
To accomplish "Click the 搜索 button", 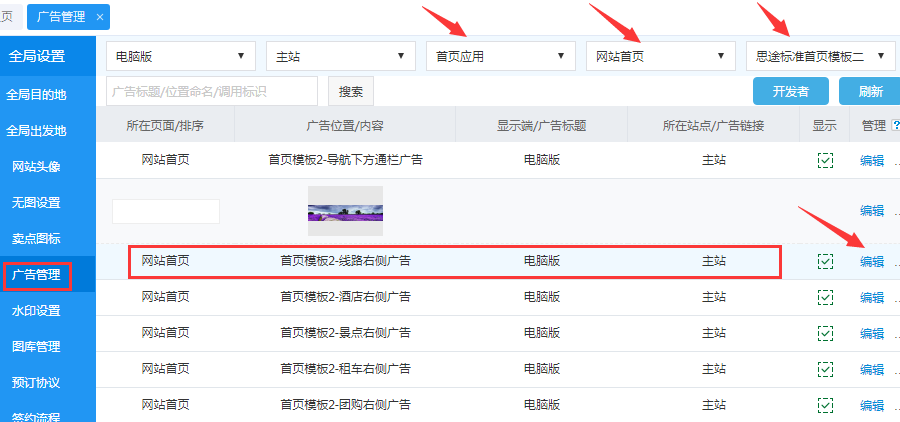I will click(350, 91).
